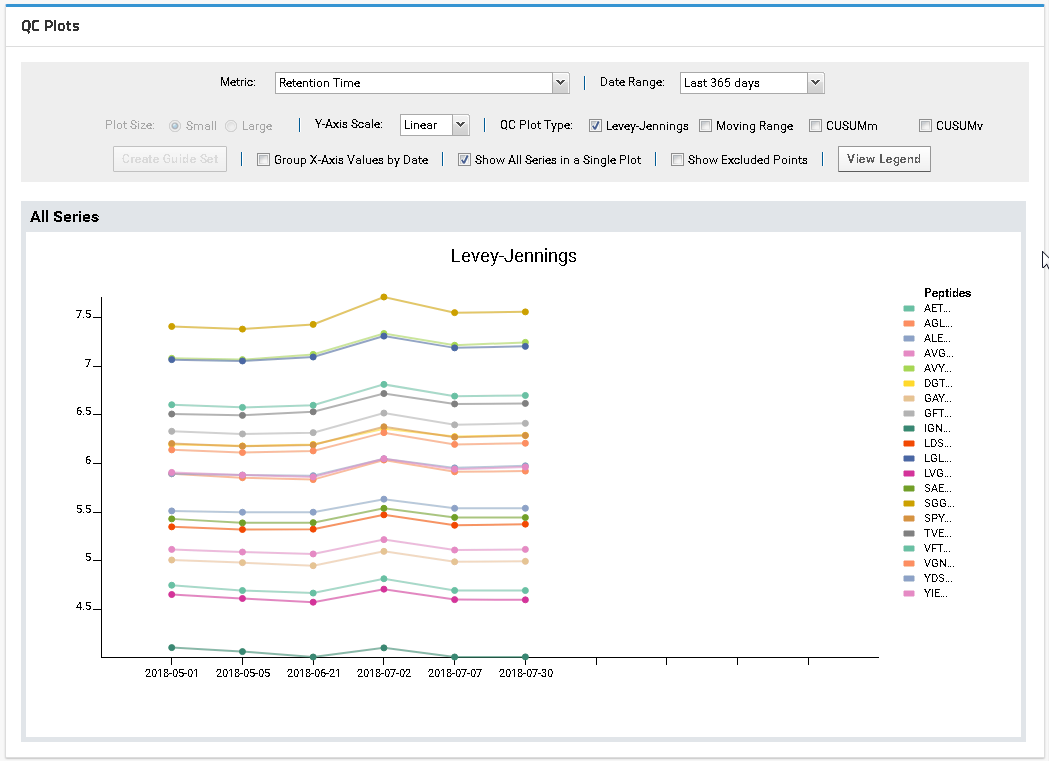Expand the Date Range dropdown
This screenshot has height=761, width=1049.
(815, 83)
